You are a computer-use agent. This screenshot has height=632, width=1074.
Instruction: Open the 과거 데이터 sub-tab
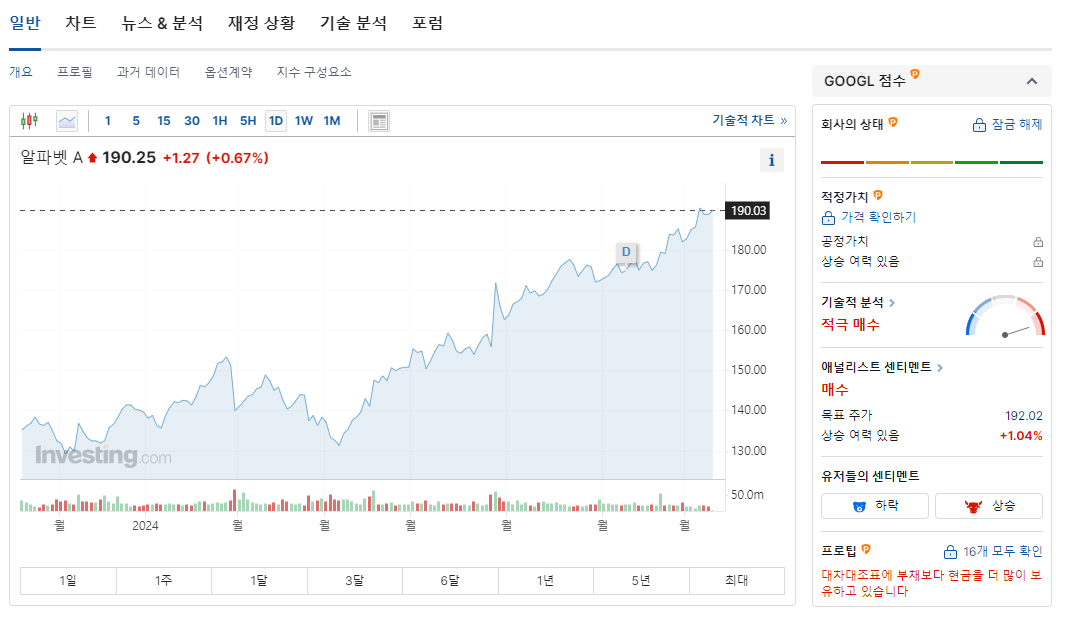pos(149,72)
